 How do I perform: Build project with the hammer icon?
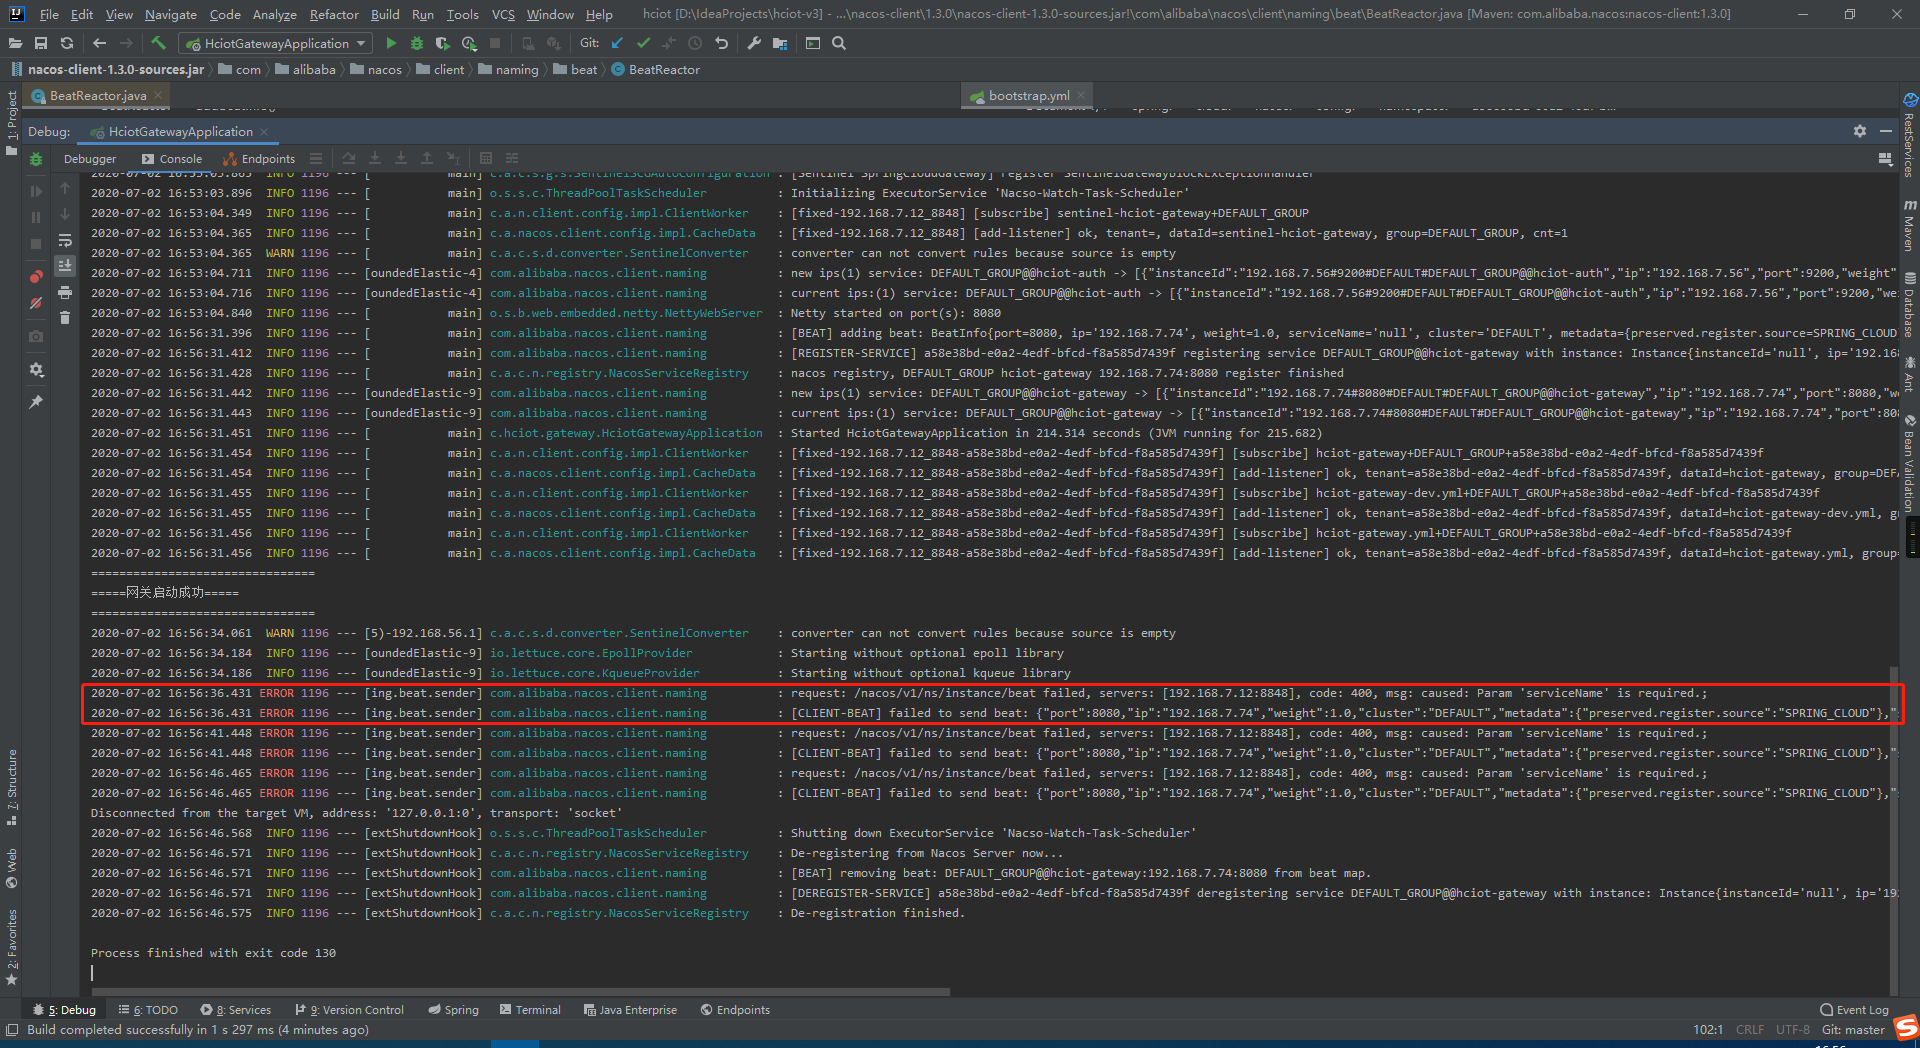pos(158,43)
